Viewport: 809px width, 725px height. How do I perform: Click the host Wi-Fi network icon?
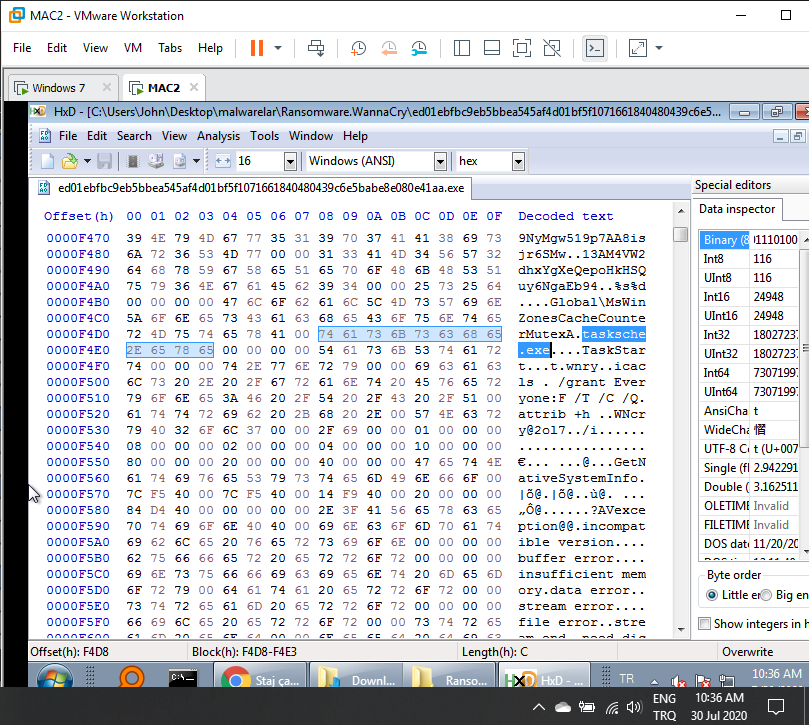point(612,707)
